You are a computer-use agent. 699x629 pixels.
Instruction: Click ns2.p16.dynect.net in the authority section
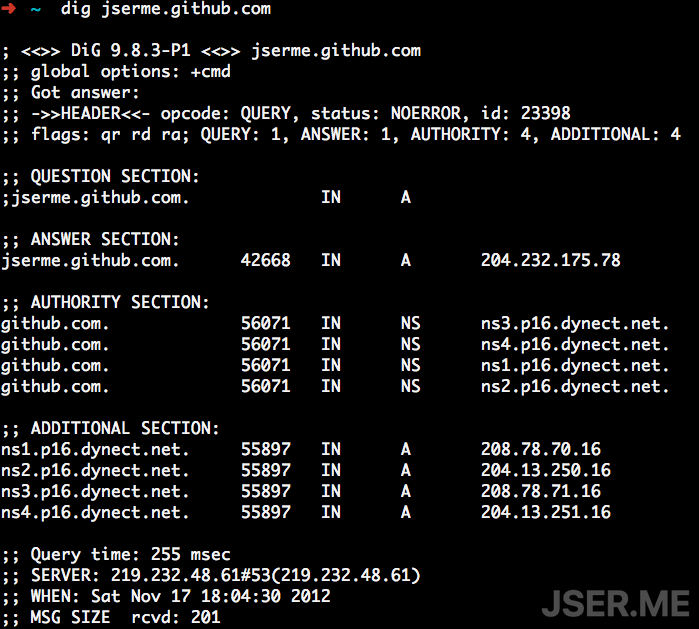click(x=574, y=387)
